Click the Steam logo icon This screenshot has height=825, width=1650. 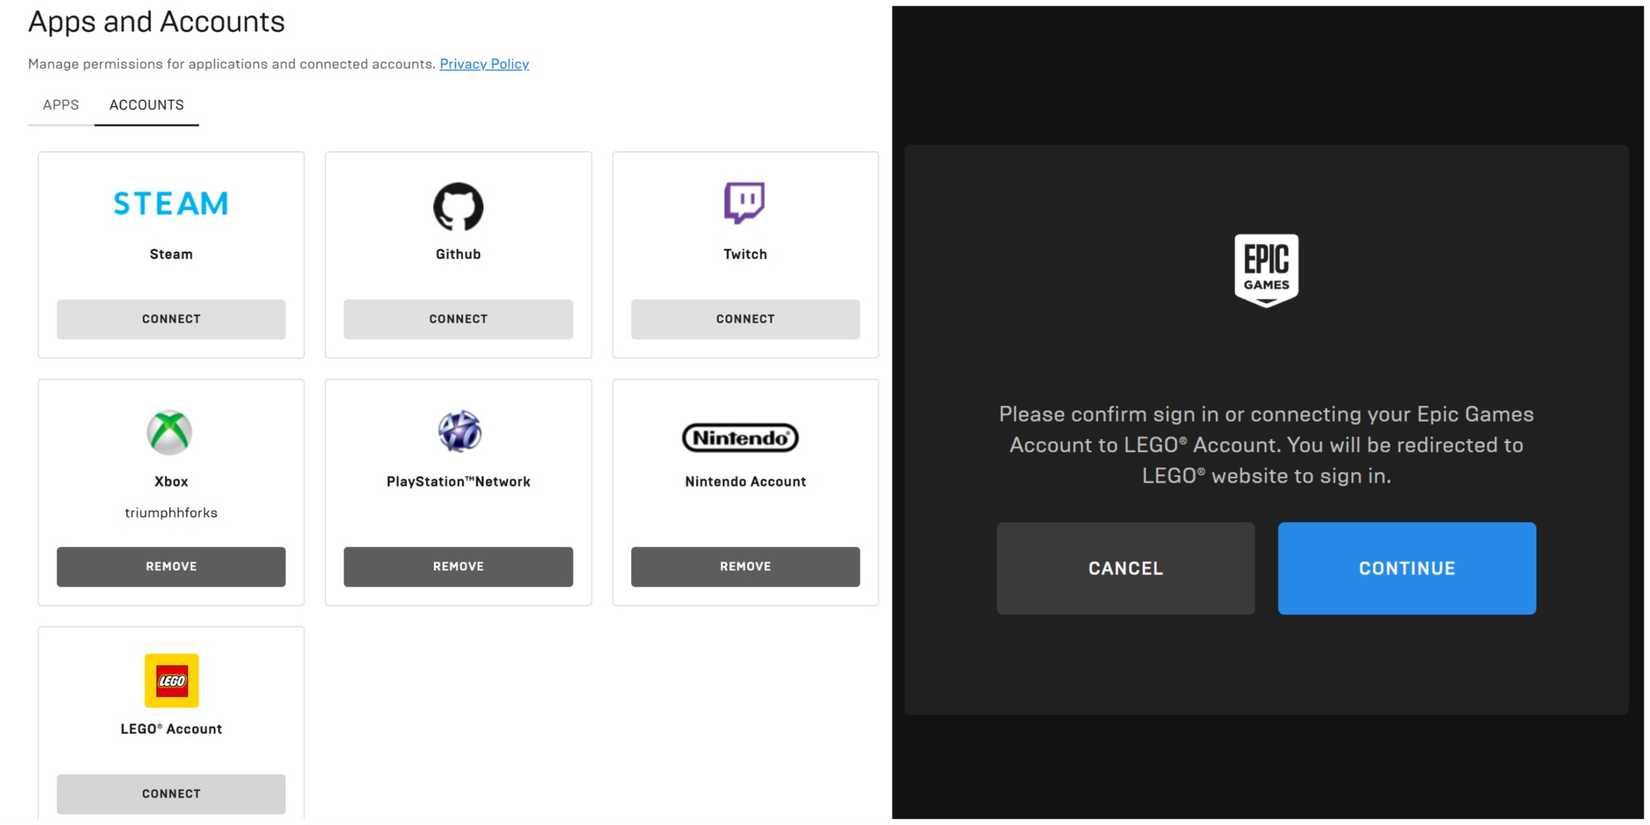[x=171, y=204]
